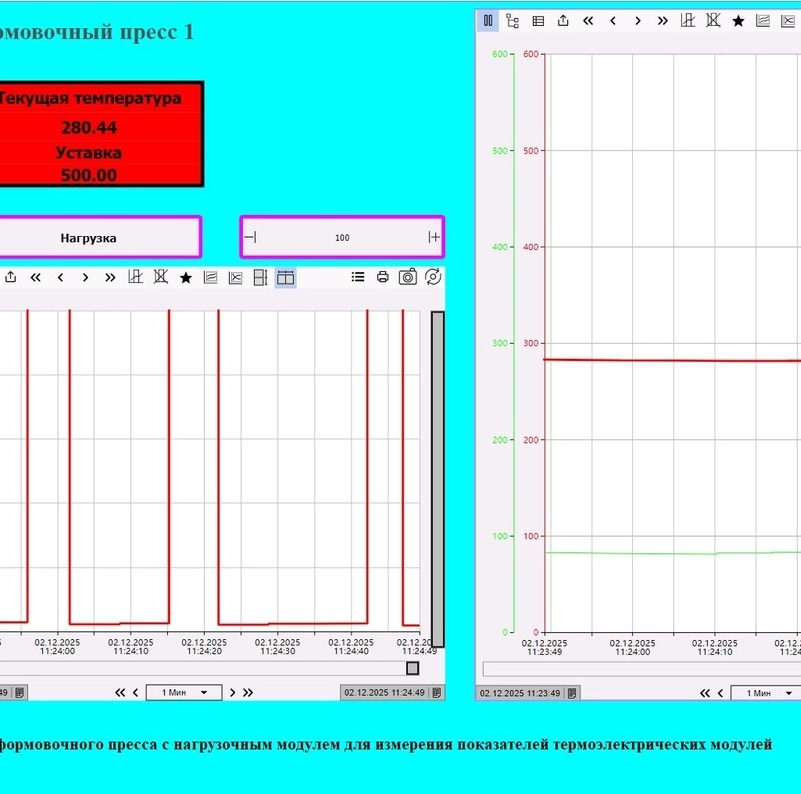The image size is (801, 794).
Task: Decrease the load value with minus button
Action: (250, 237)
